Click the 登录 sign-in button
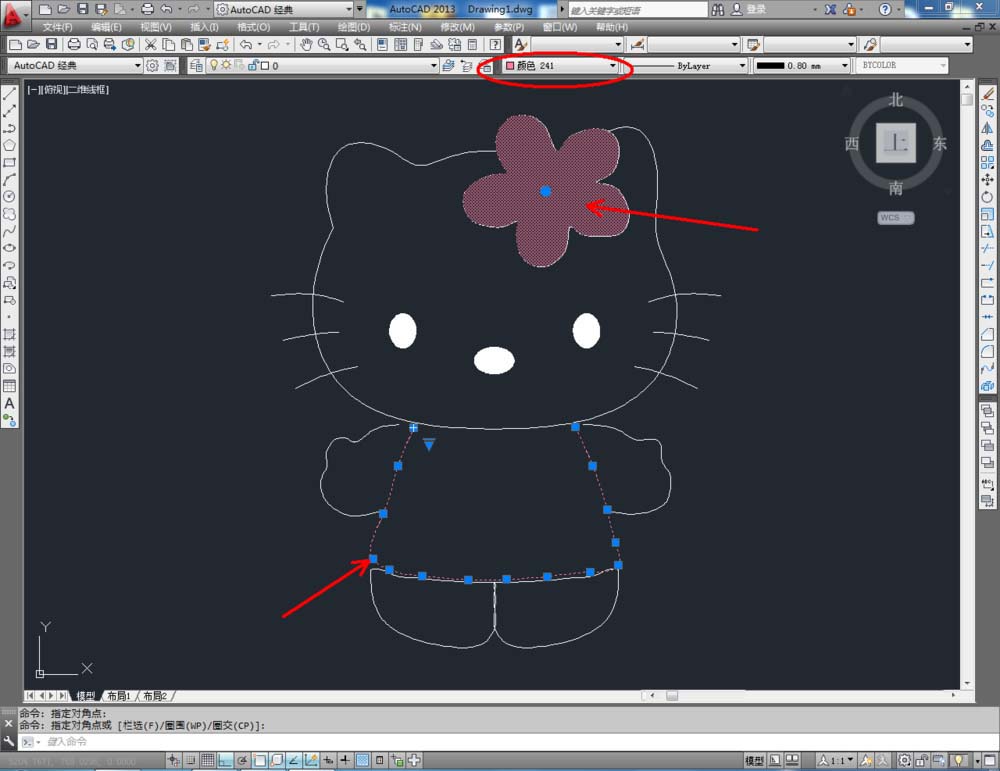1000x771 pixels. (x=756, y=9)
